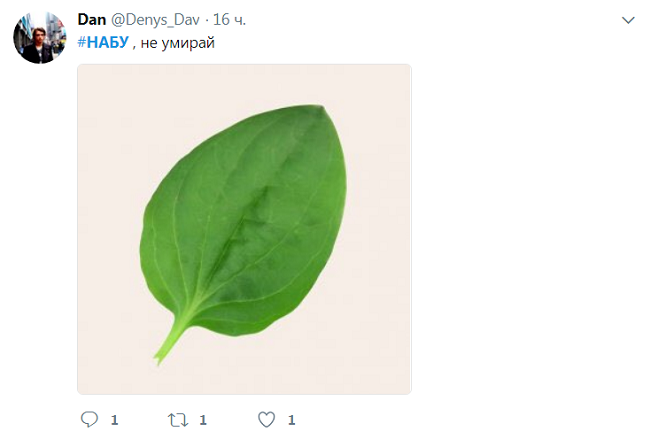Retweet Dan's post via retweet icon
This screenshot has height=439, width=650.
click(x=180, y=420)
